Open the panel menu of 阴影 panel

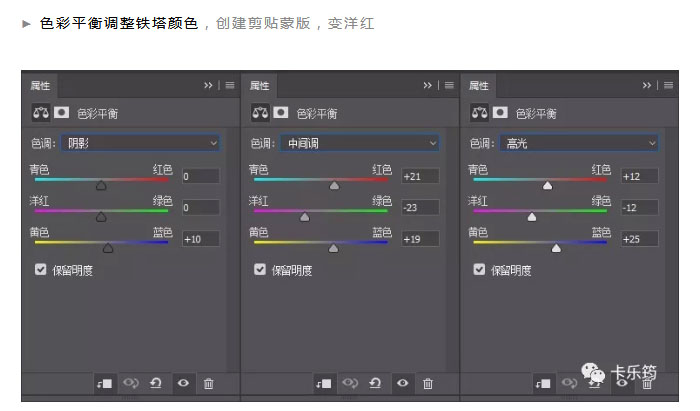click(x=230, y=85)
